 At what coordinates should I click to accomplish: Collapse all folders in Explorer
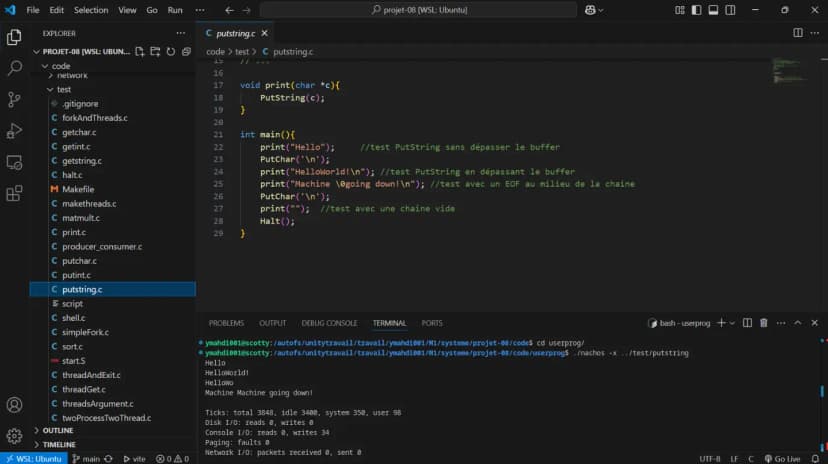click(x=186, y=52)
